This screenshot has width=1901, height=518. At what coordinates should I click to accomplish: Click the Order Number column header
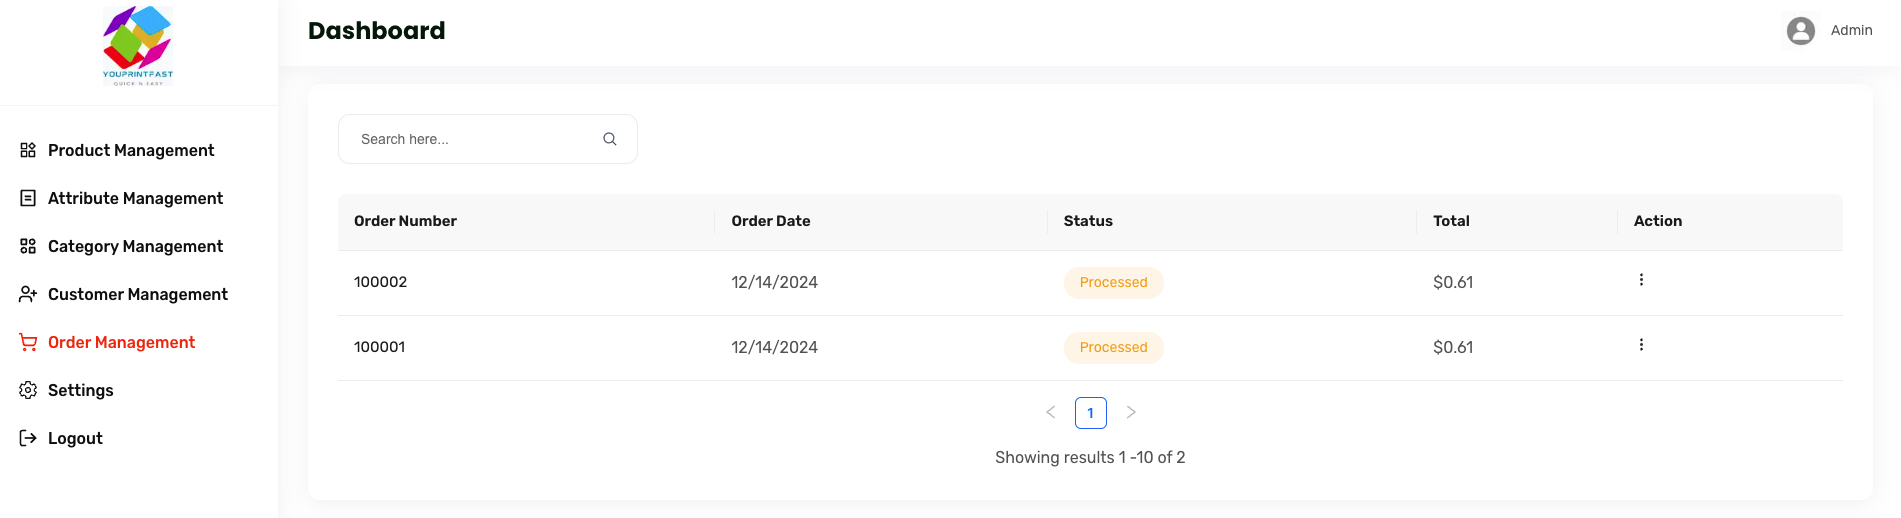point(405,221)
